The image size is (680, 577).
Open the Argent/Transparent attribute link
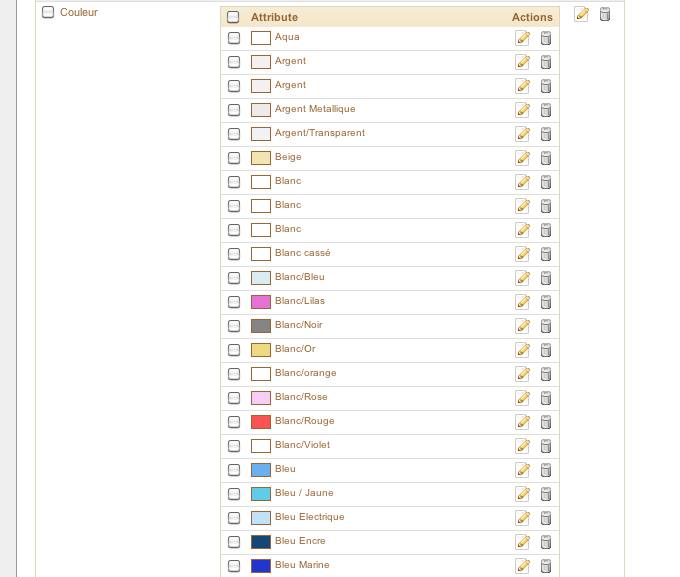coord(320,133)
